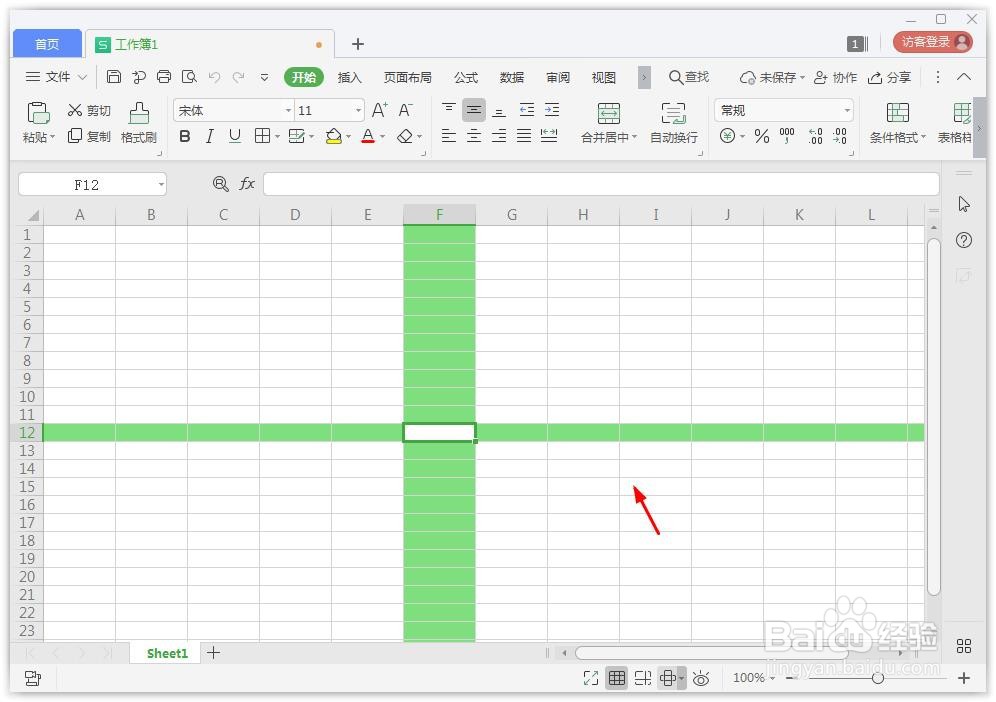Click Decrease Decimal icon
The width and height of the screenshot is (996, 702).
[840, 136]
